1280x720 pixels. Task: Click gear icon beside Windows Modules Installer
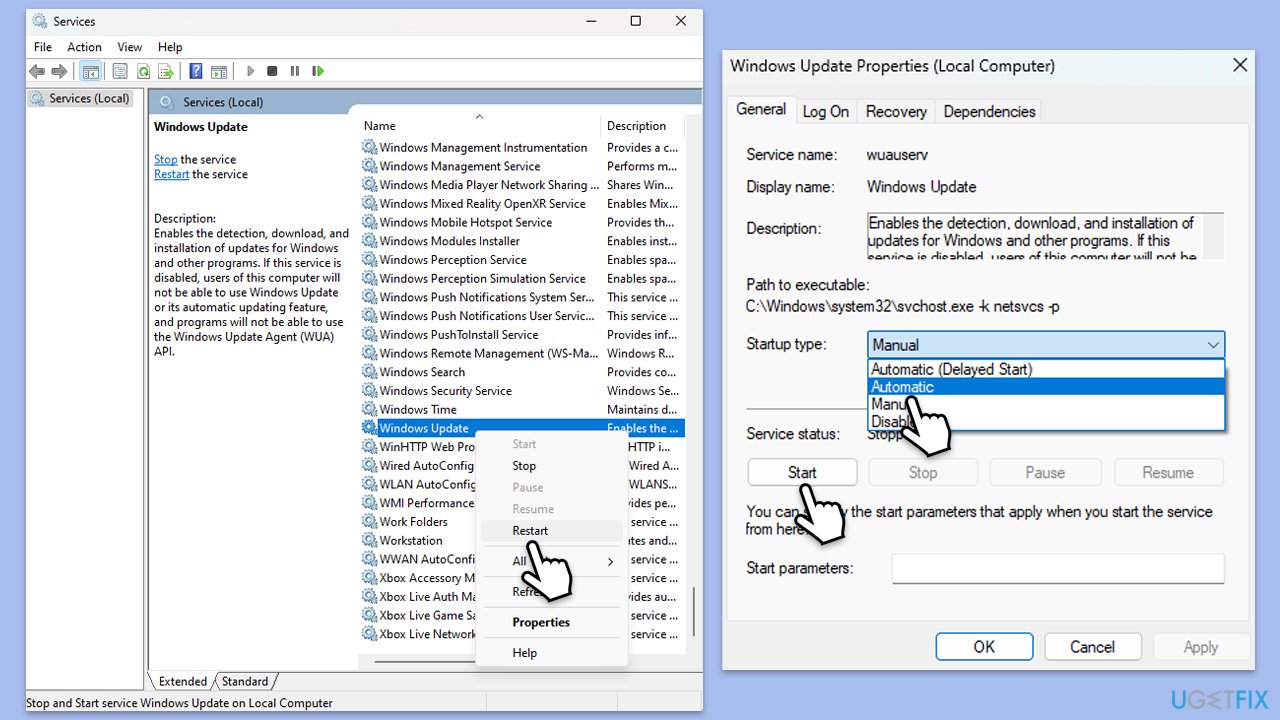point(370,241)
